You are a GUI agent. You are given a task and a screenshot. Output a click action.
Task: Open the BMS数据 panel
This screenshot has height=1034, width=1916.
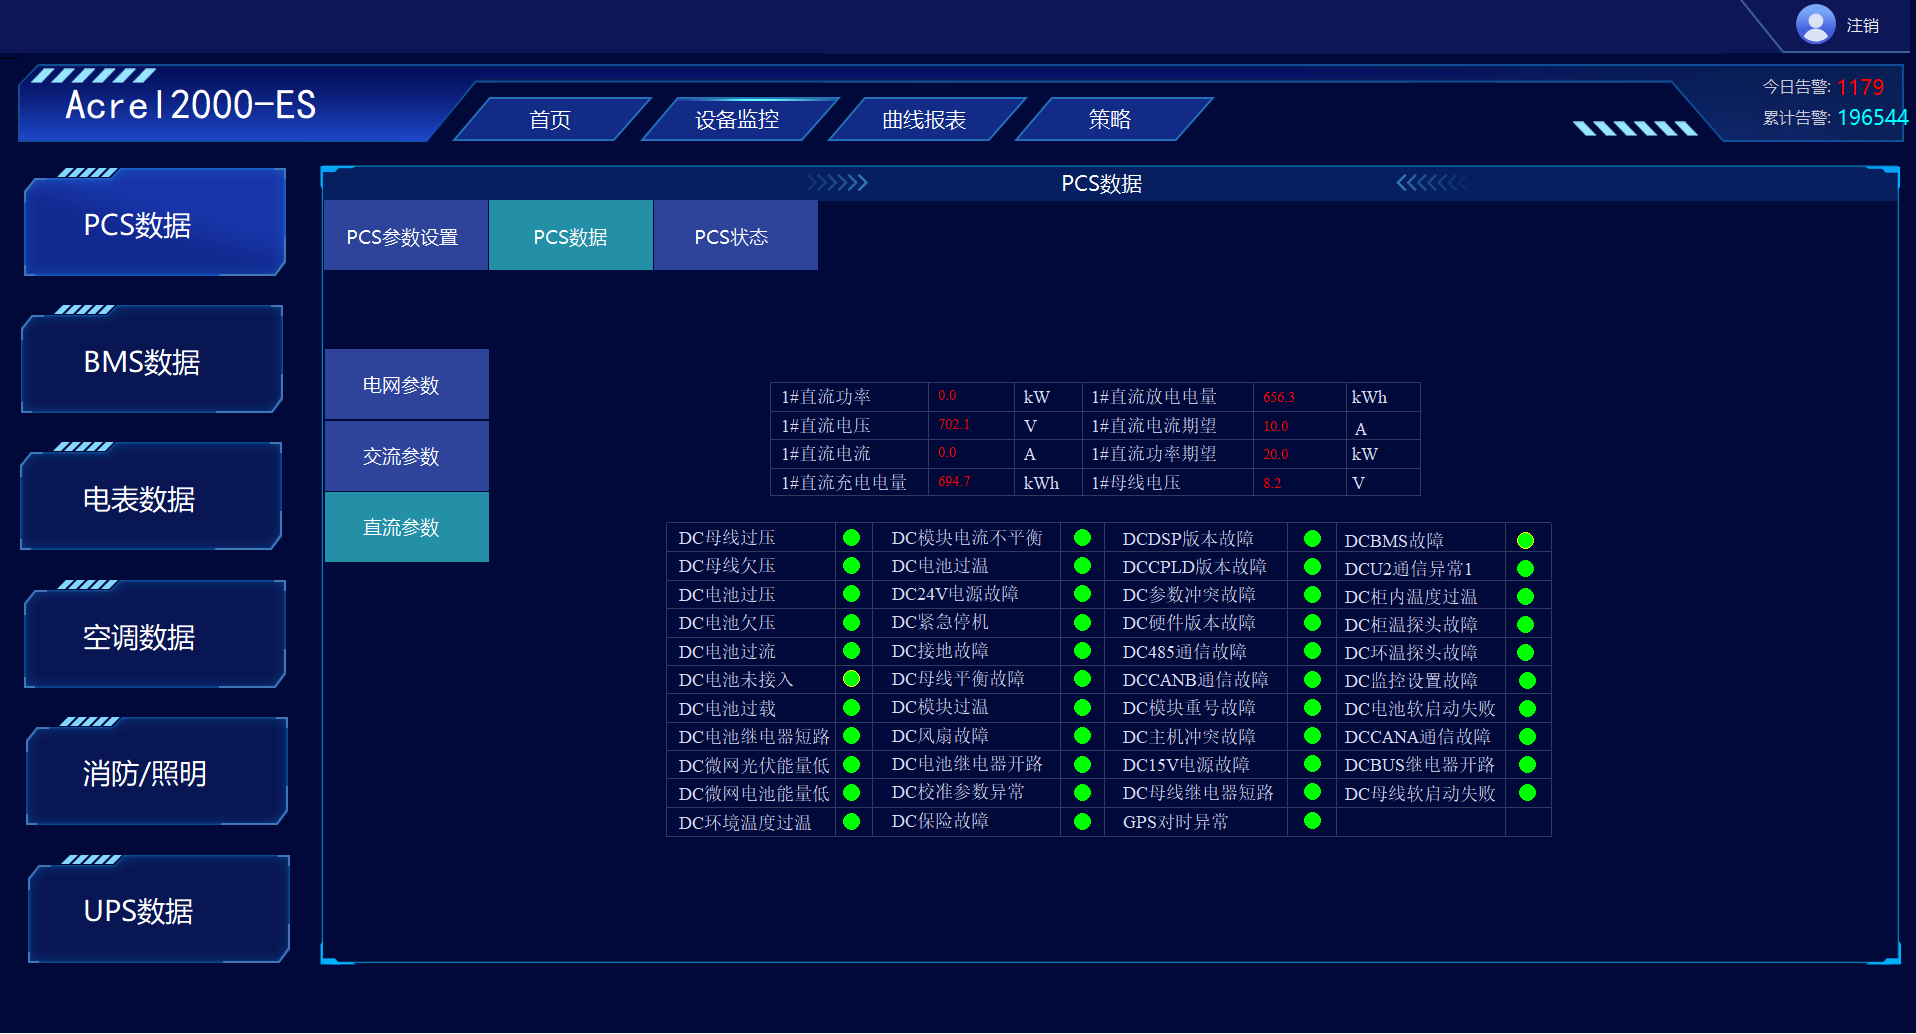(x=150, y=361)
